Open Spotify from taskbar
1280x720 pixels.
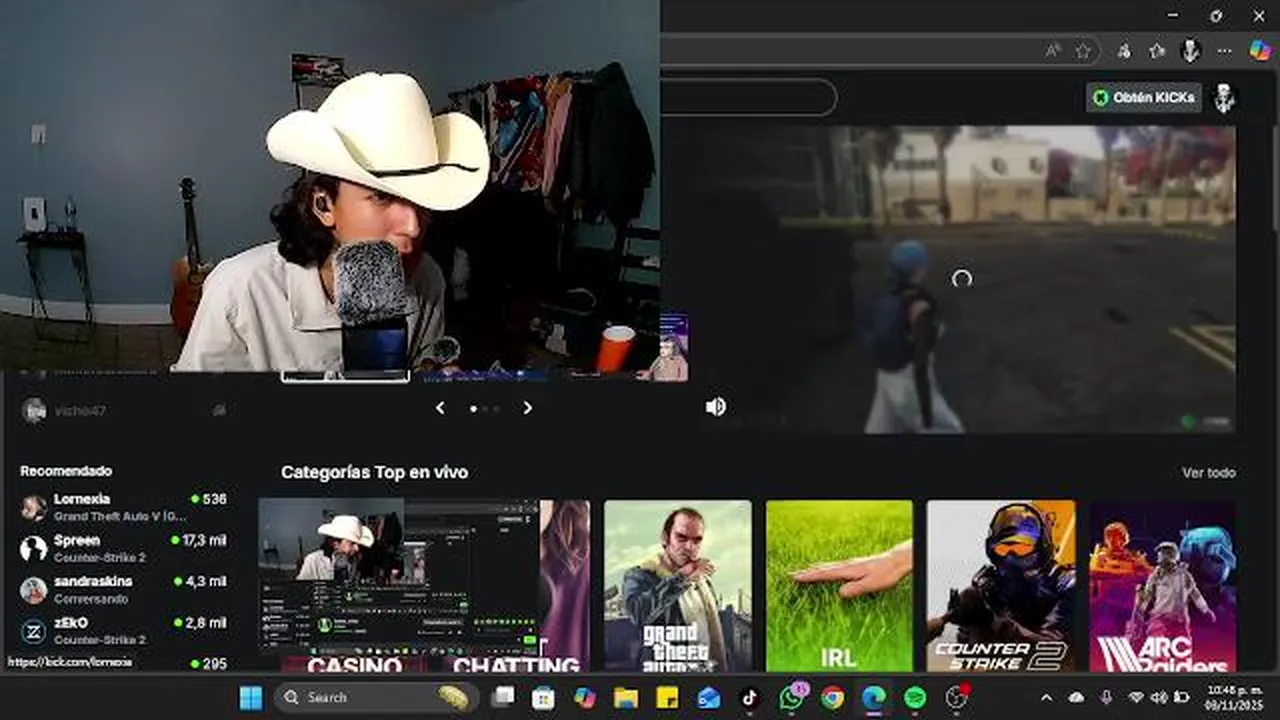pyautogui.click(x=915, y=697)
